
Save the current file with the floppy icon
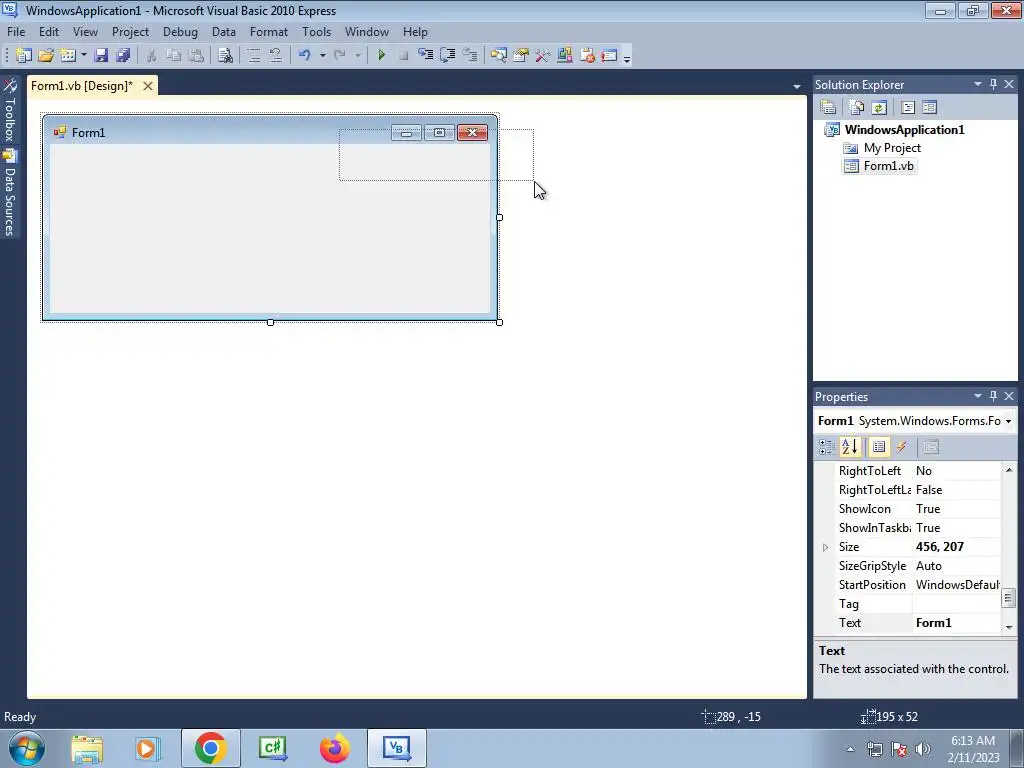click(101, 56)
